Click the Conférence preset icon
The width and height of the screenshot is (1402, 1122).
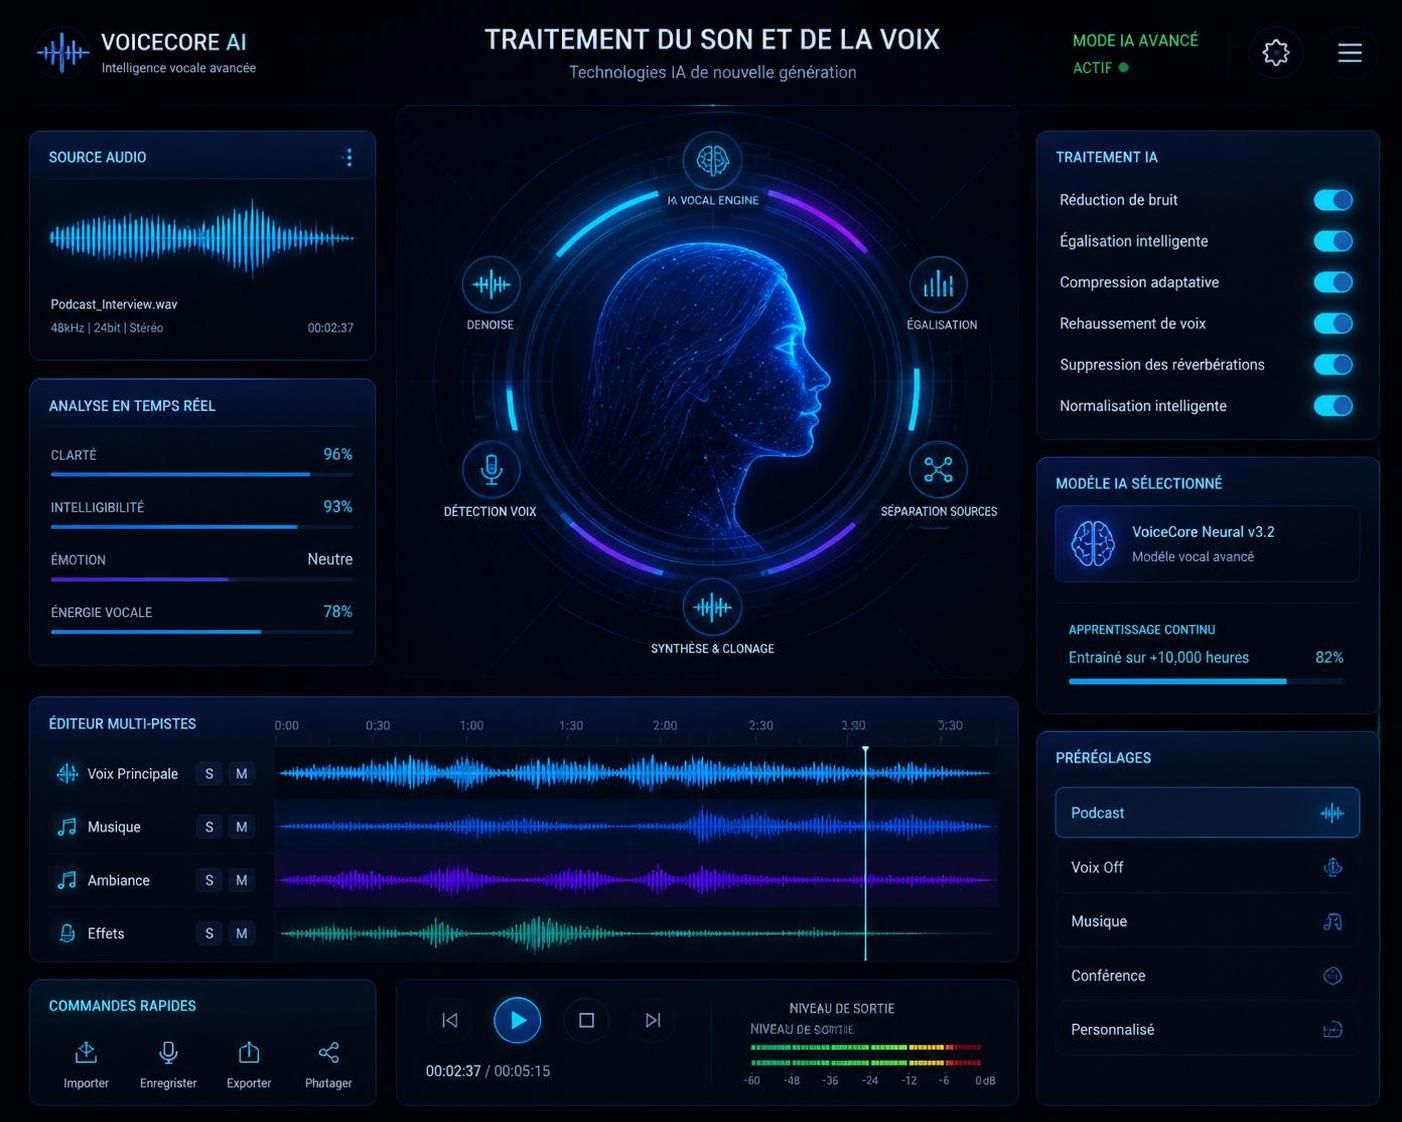(1332, 975)
